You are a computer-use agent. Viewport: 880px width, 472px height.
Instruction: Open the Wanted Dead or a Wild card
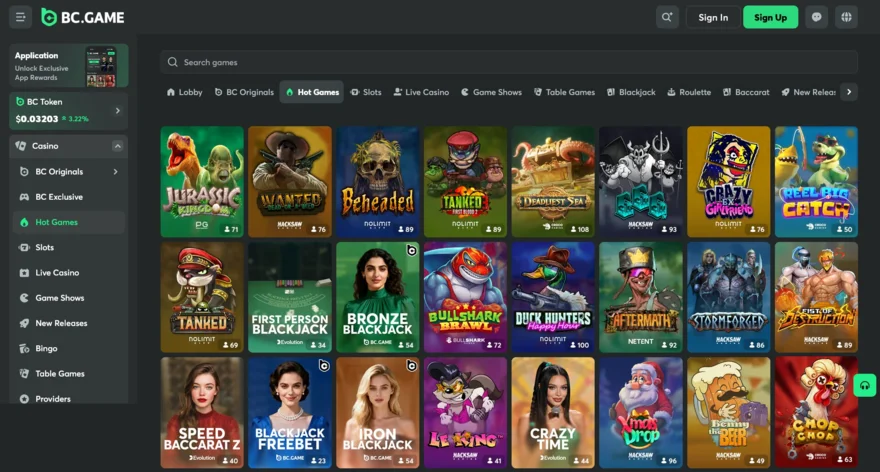pos(290,182)
